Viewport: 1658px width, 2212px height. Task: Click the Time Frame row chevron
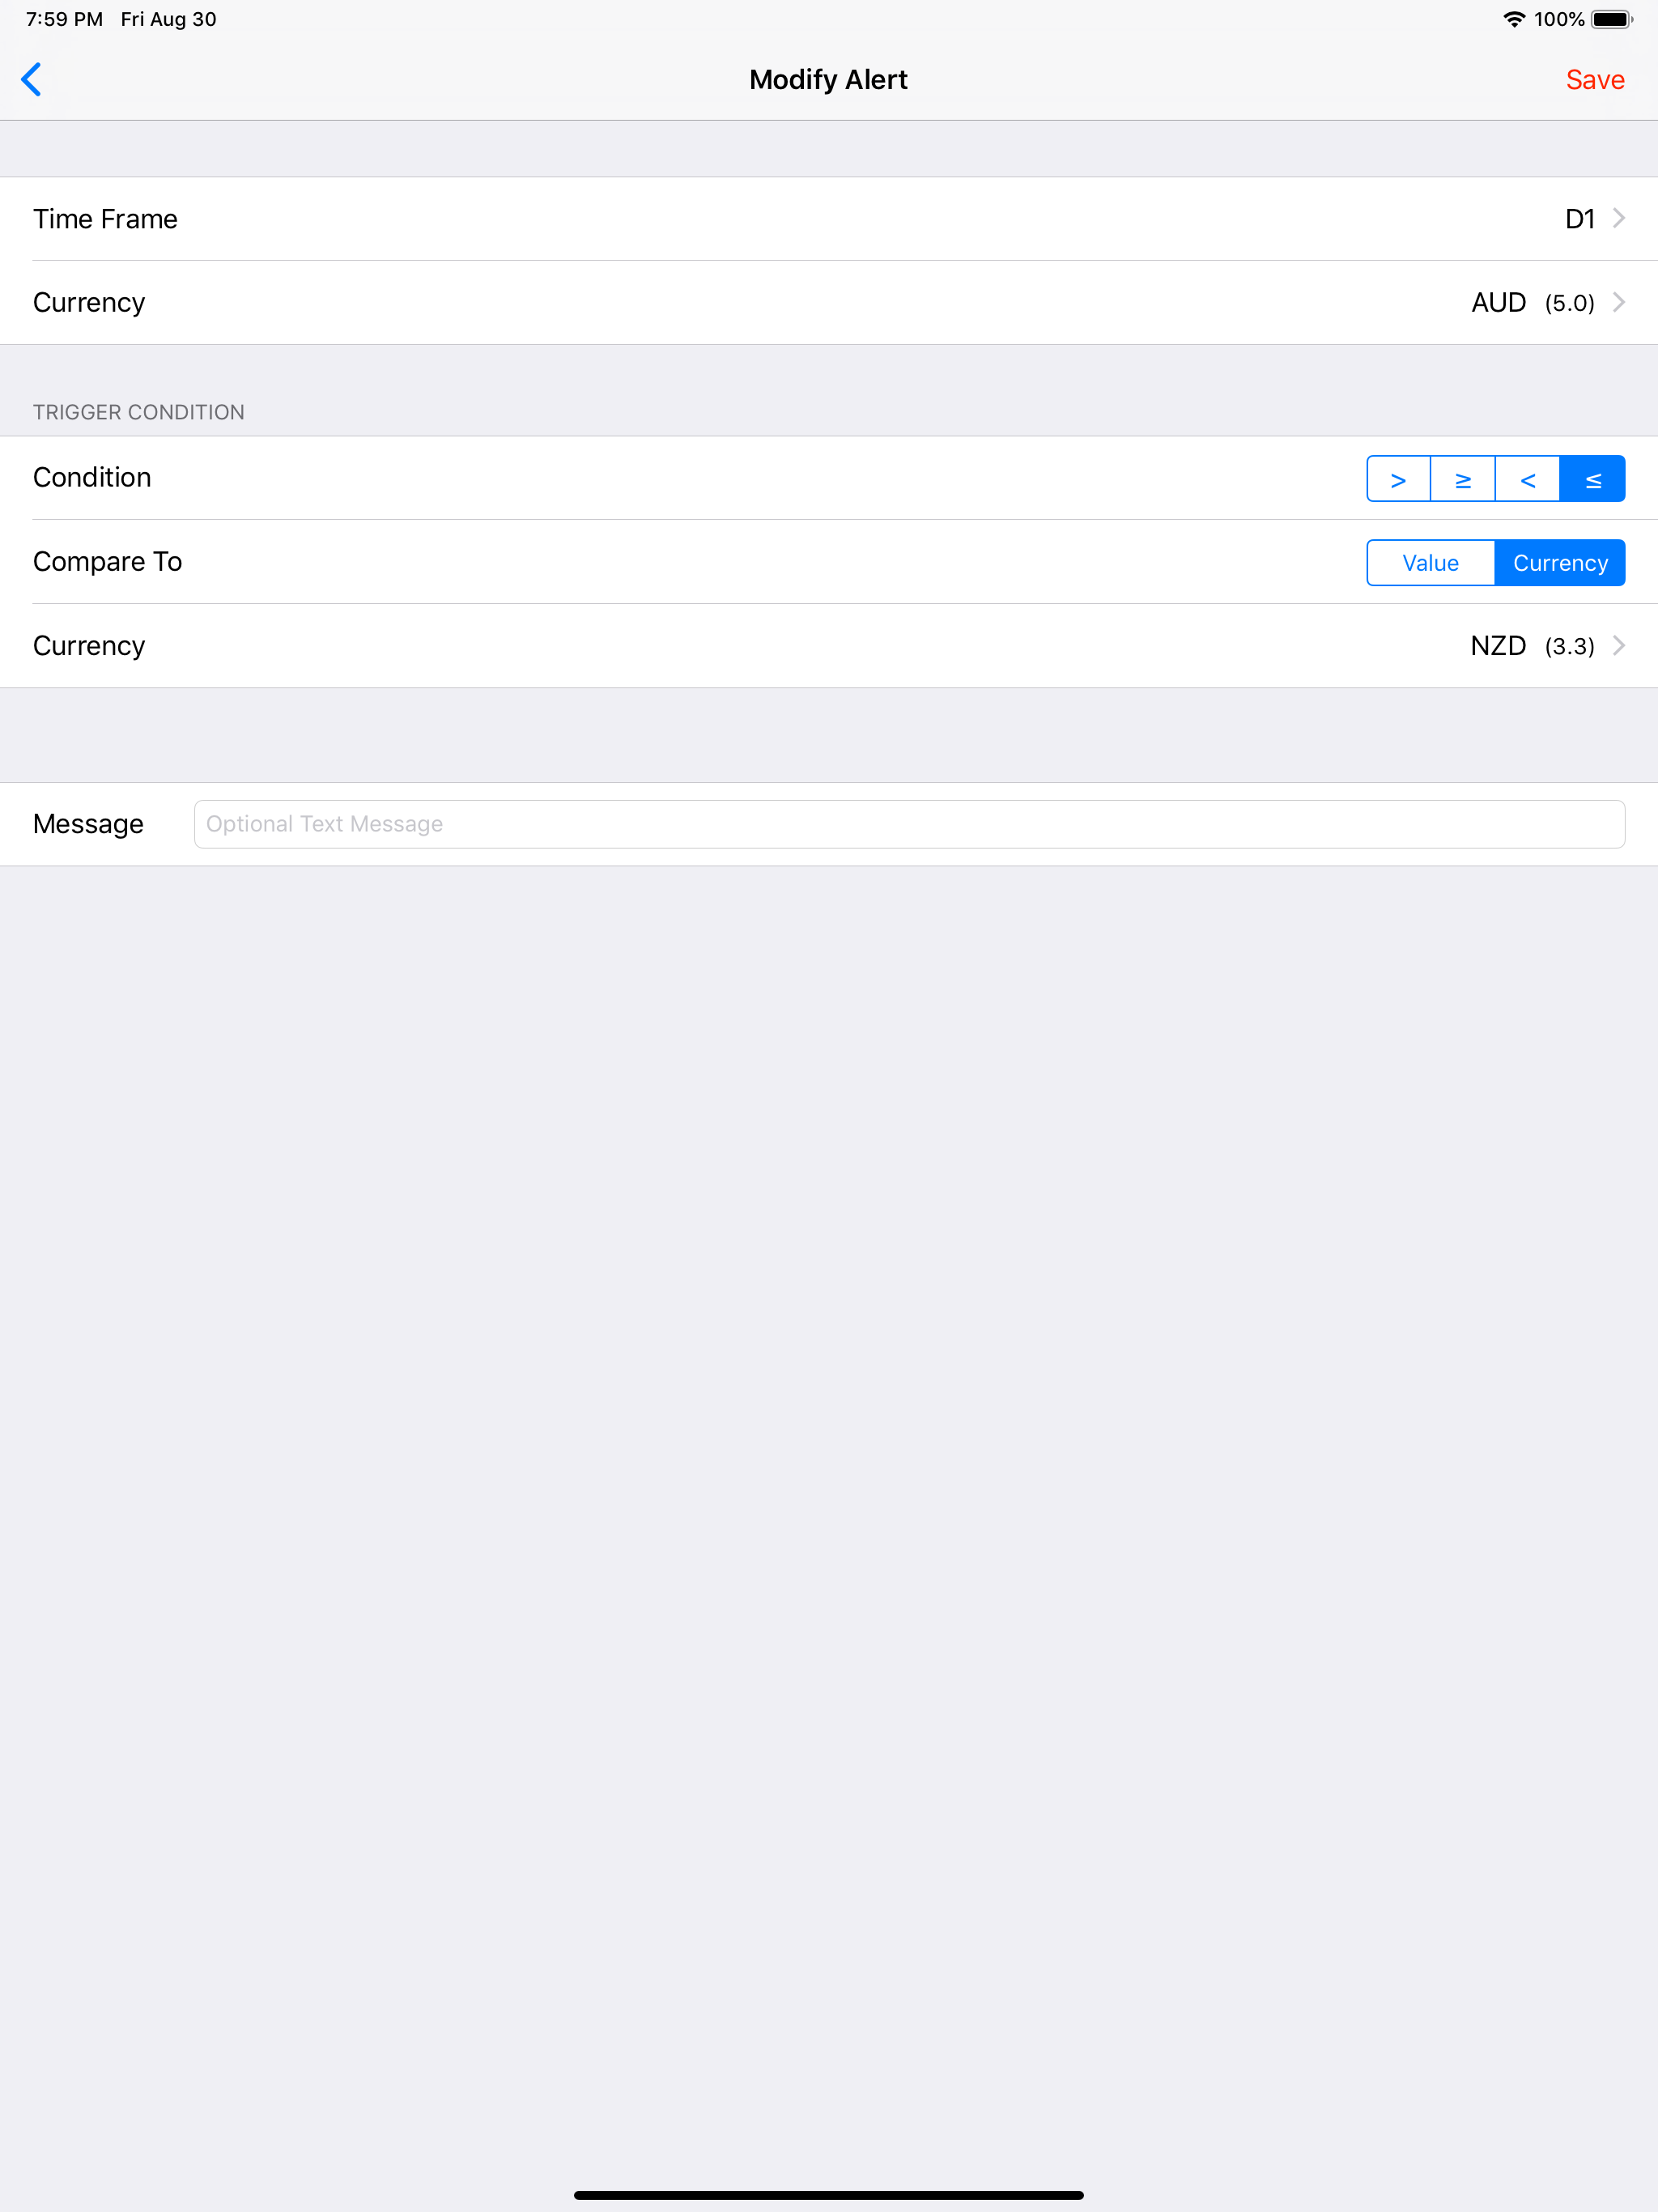click(1619, 218)
